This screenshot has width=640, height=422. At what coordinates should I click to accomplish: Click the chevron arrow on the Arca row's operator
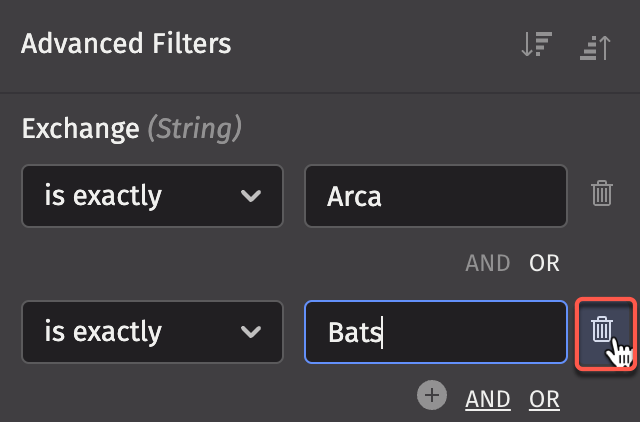(x=252, y=196)
